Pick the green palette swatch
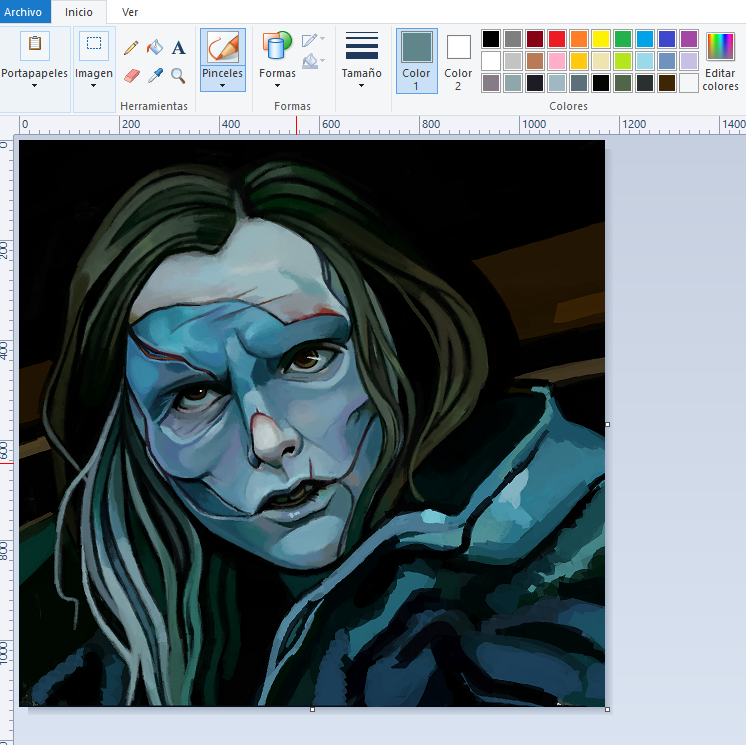 pyautogui.click(x=623, y=39)
